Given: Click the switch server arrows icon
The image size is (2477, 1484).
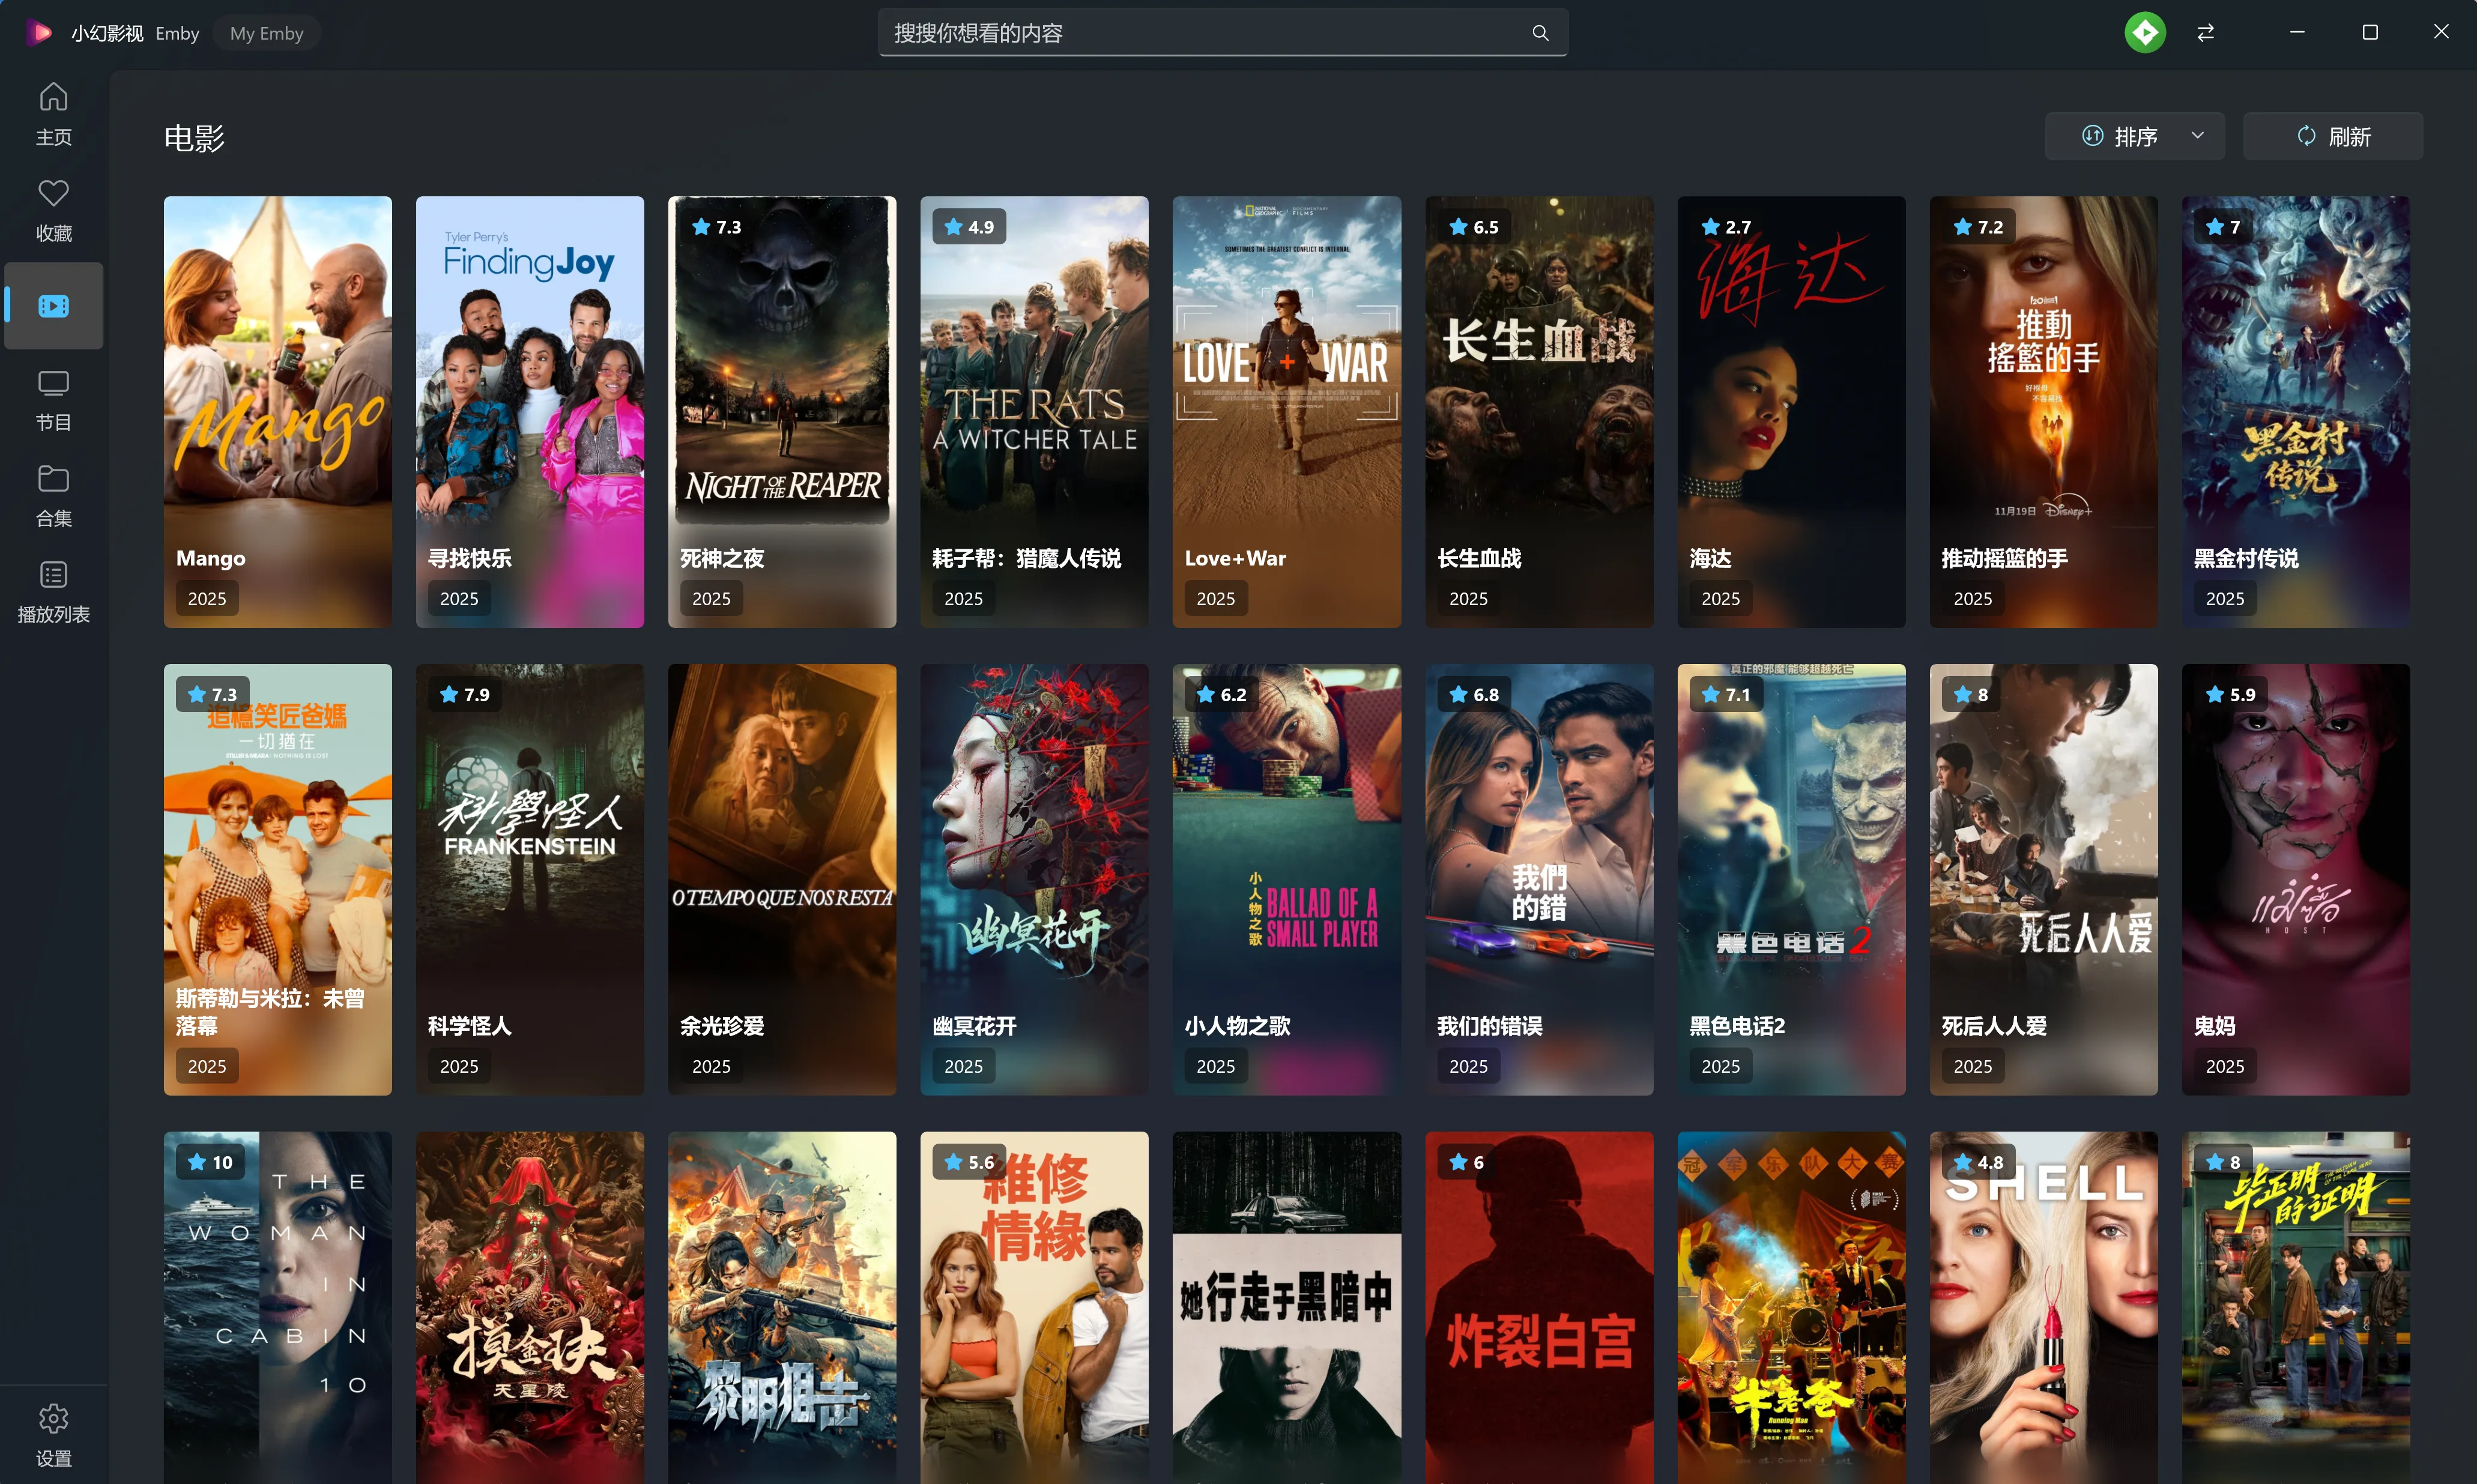Looking at the screenshot, I should [2205, 33].
